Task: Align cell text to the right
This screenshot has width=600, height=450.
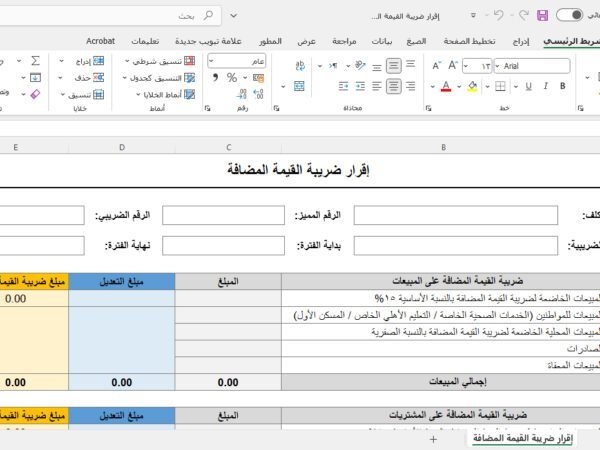Action: click(x=411, y=86)
